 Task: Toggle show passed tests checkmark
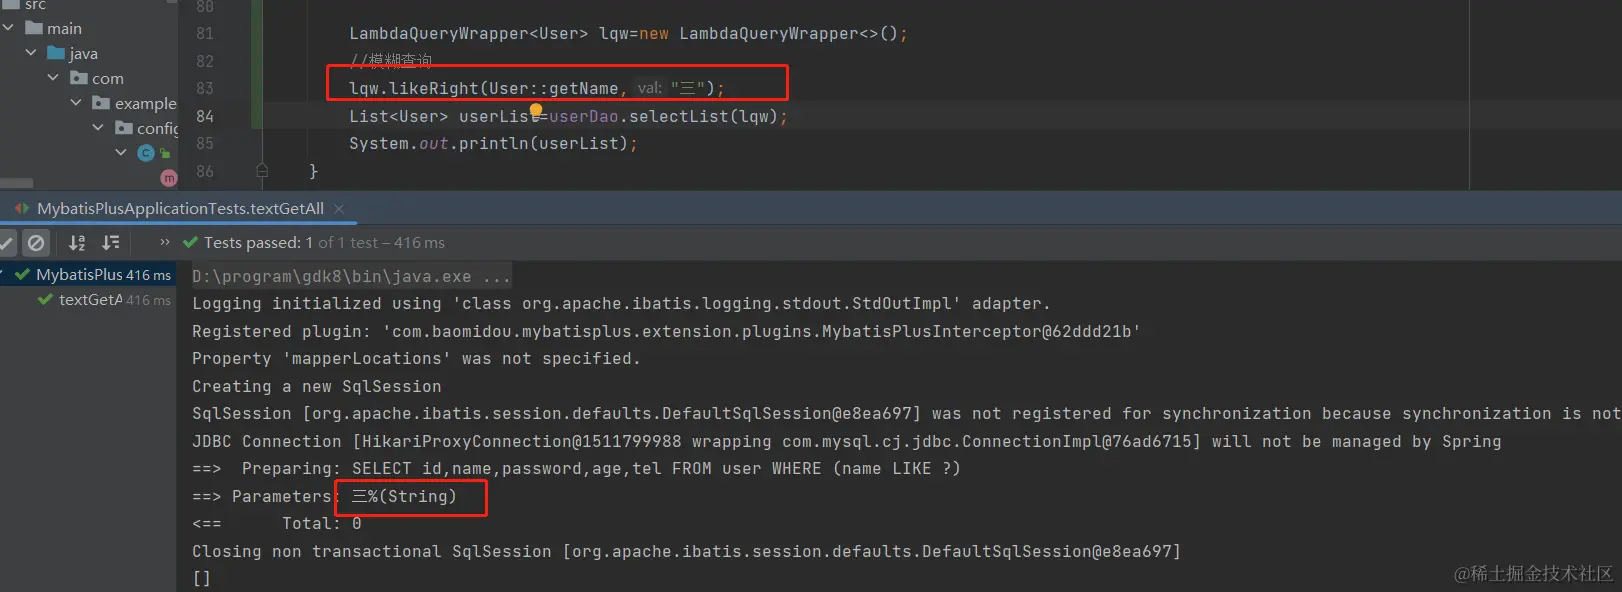pos(8,243)
